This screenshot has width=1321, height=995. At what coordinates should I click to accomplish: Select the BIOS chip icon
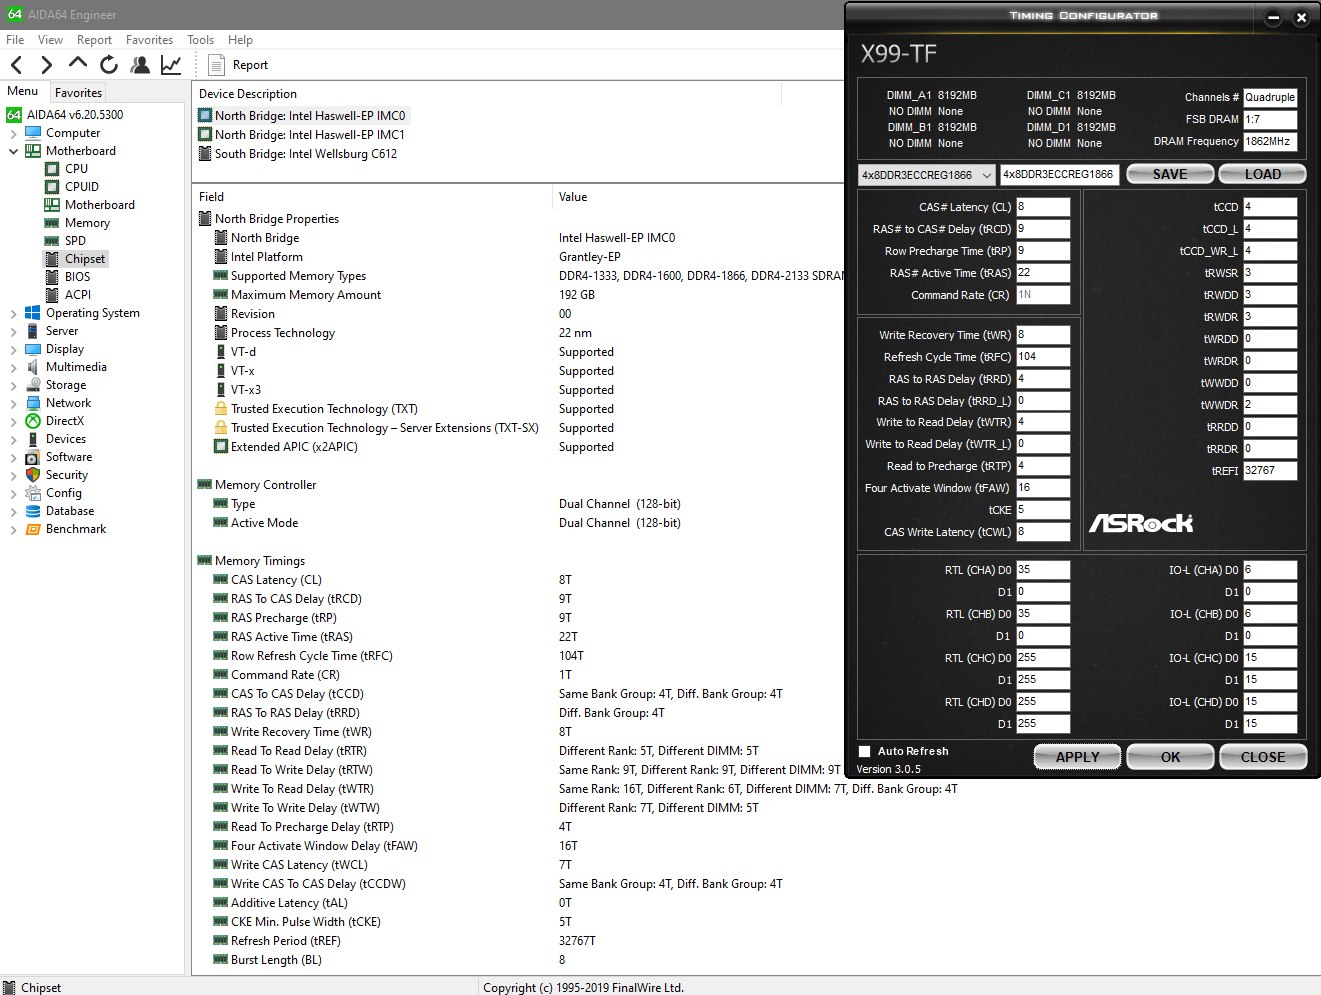point(52,277)
